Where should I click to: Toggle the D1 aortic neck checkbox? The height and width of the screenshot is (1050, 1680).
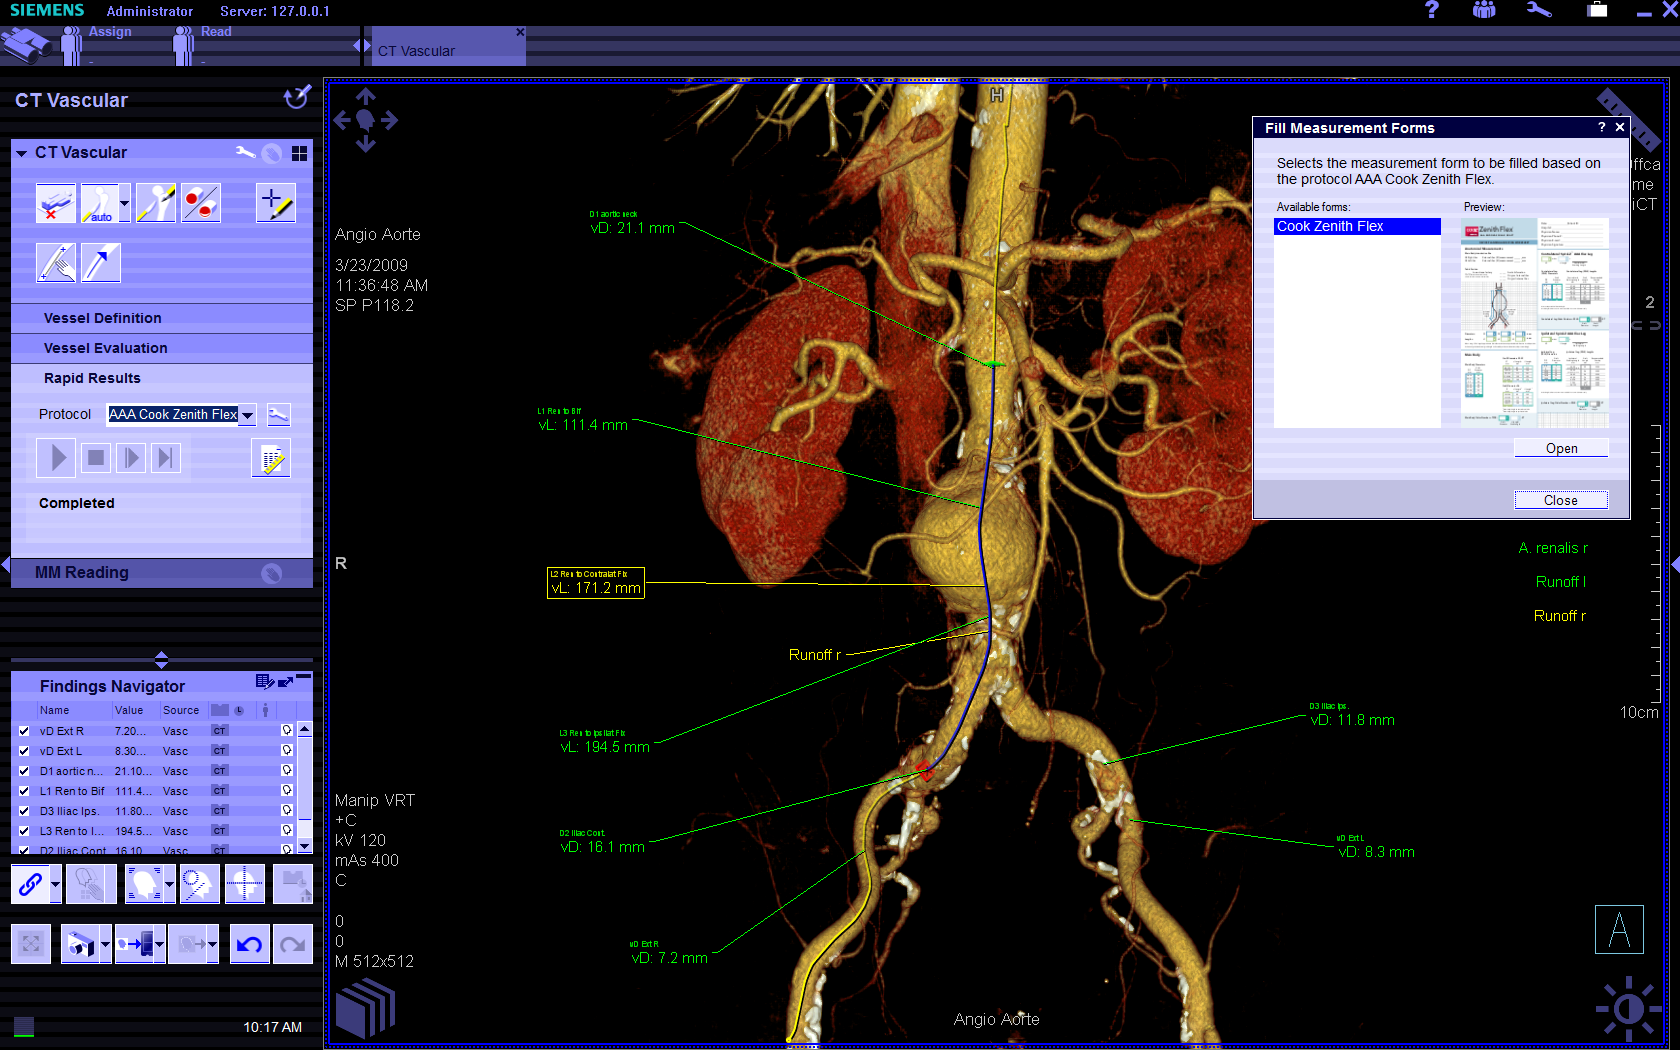24,771
